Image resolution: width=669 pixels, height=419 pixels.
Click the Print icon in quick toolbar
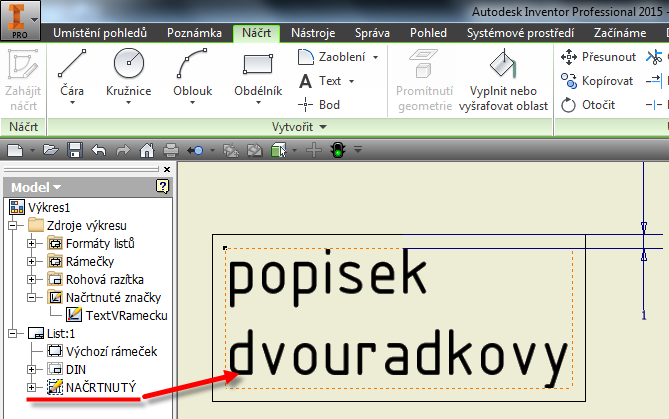point(170,150)
